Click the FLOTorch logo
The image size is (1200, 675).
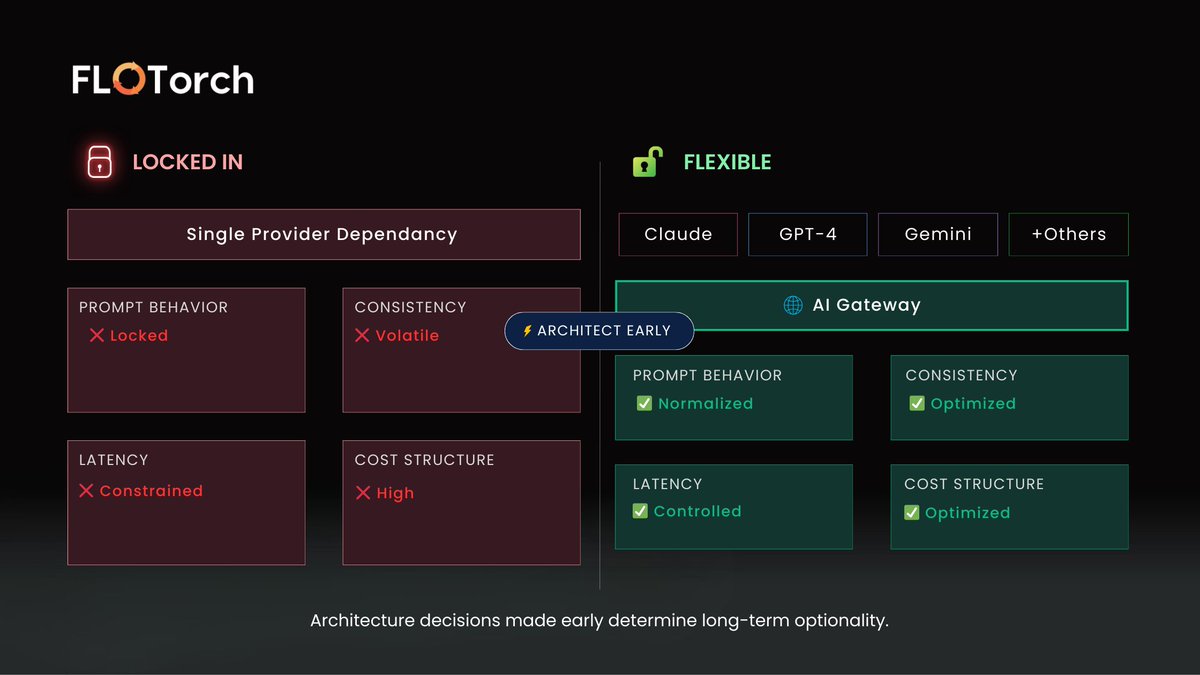(163, 80)
